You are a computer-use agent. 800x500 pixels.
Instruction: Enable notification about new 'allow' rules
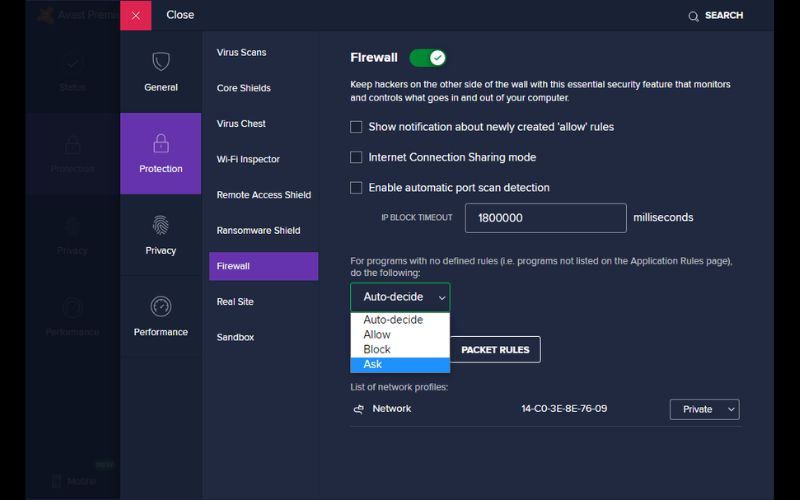[356, 127]
